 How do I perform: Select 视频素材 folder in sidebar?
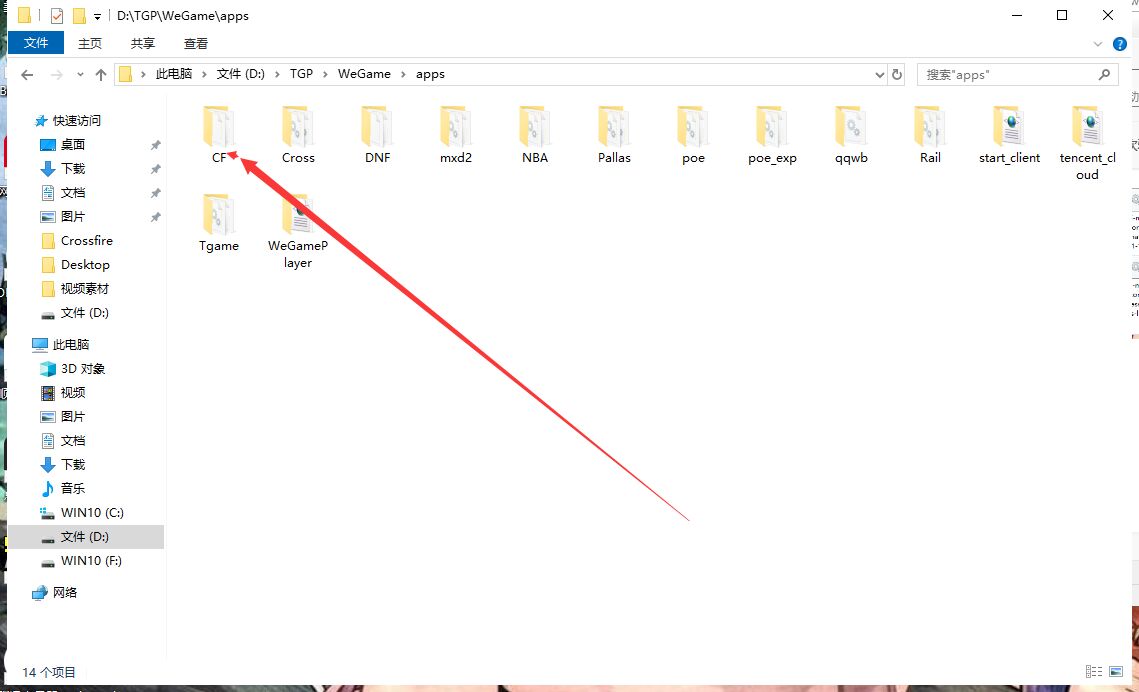click(84, 288)
